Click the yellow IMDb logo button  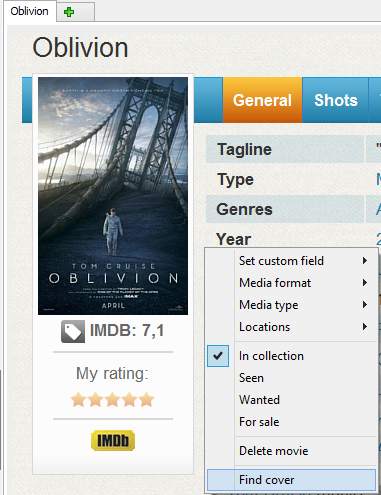point(113,440)
